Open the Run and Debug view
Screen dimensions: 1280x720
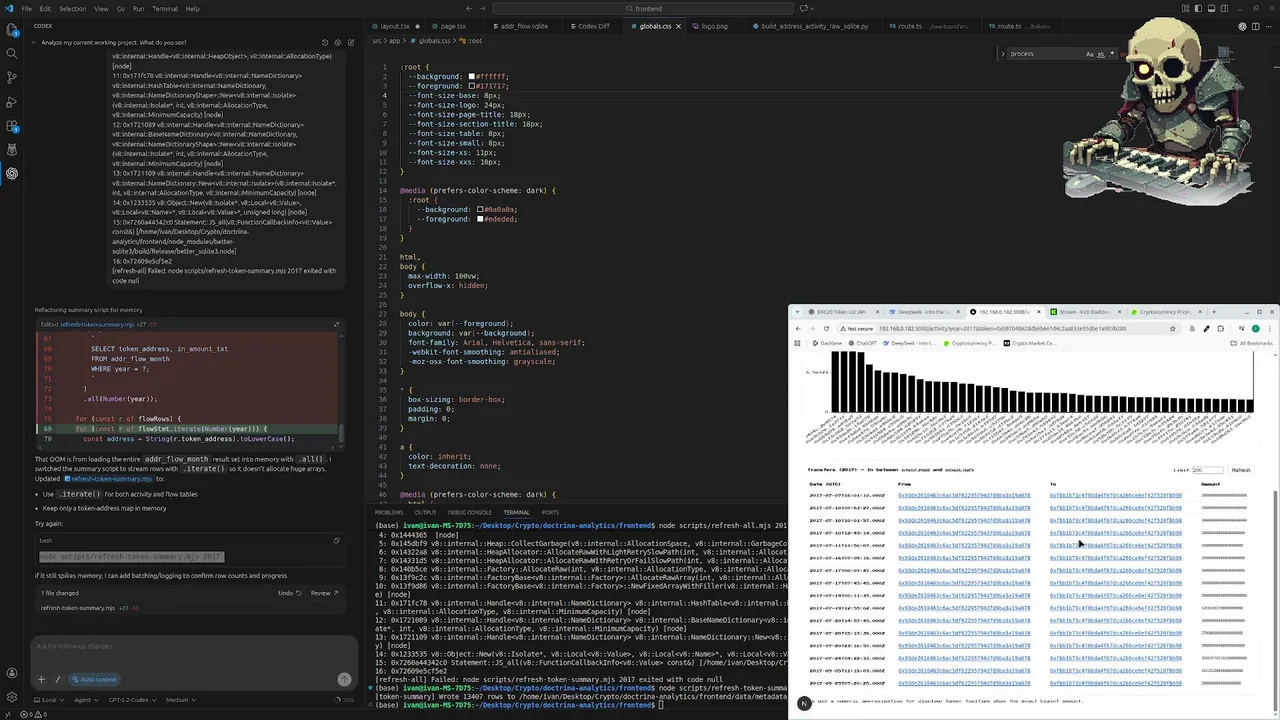click(x=12, y=102)
